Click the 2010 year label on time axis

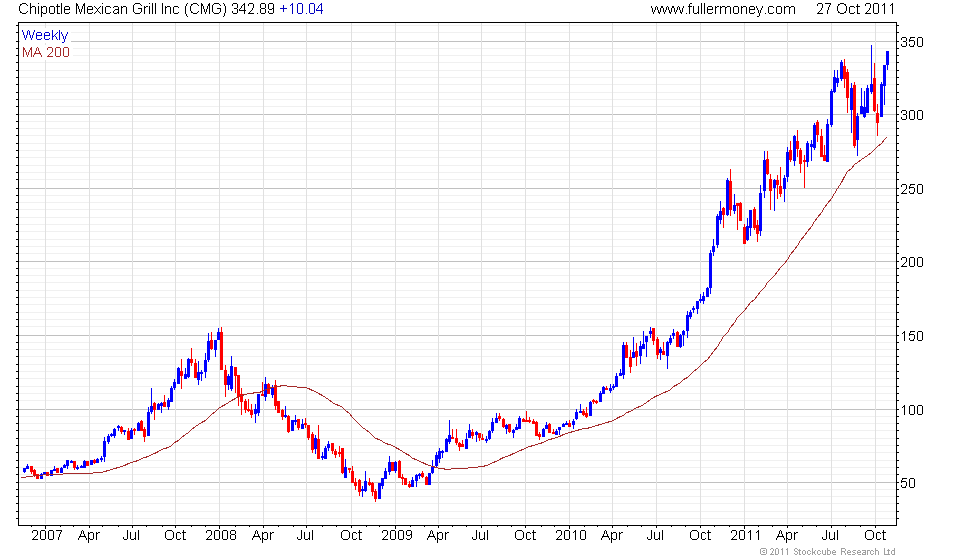click(x=571, y=536)
